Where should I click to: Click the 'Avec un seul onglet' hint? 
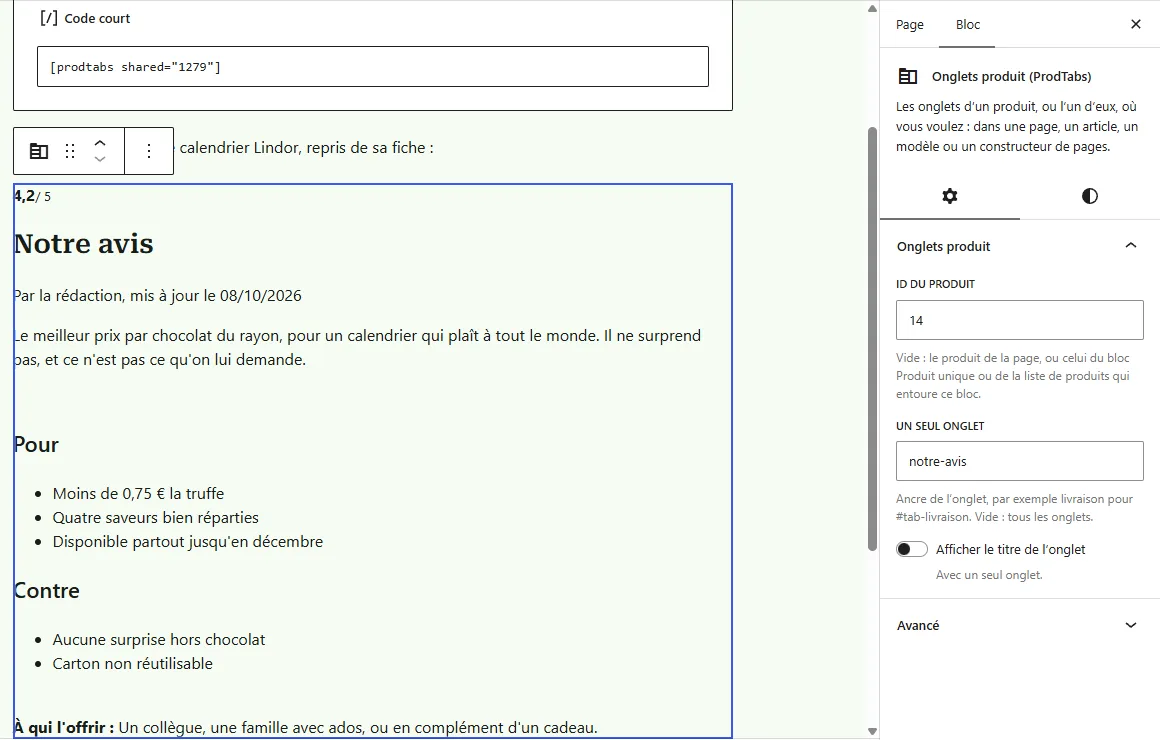(989, 575)
